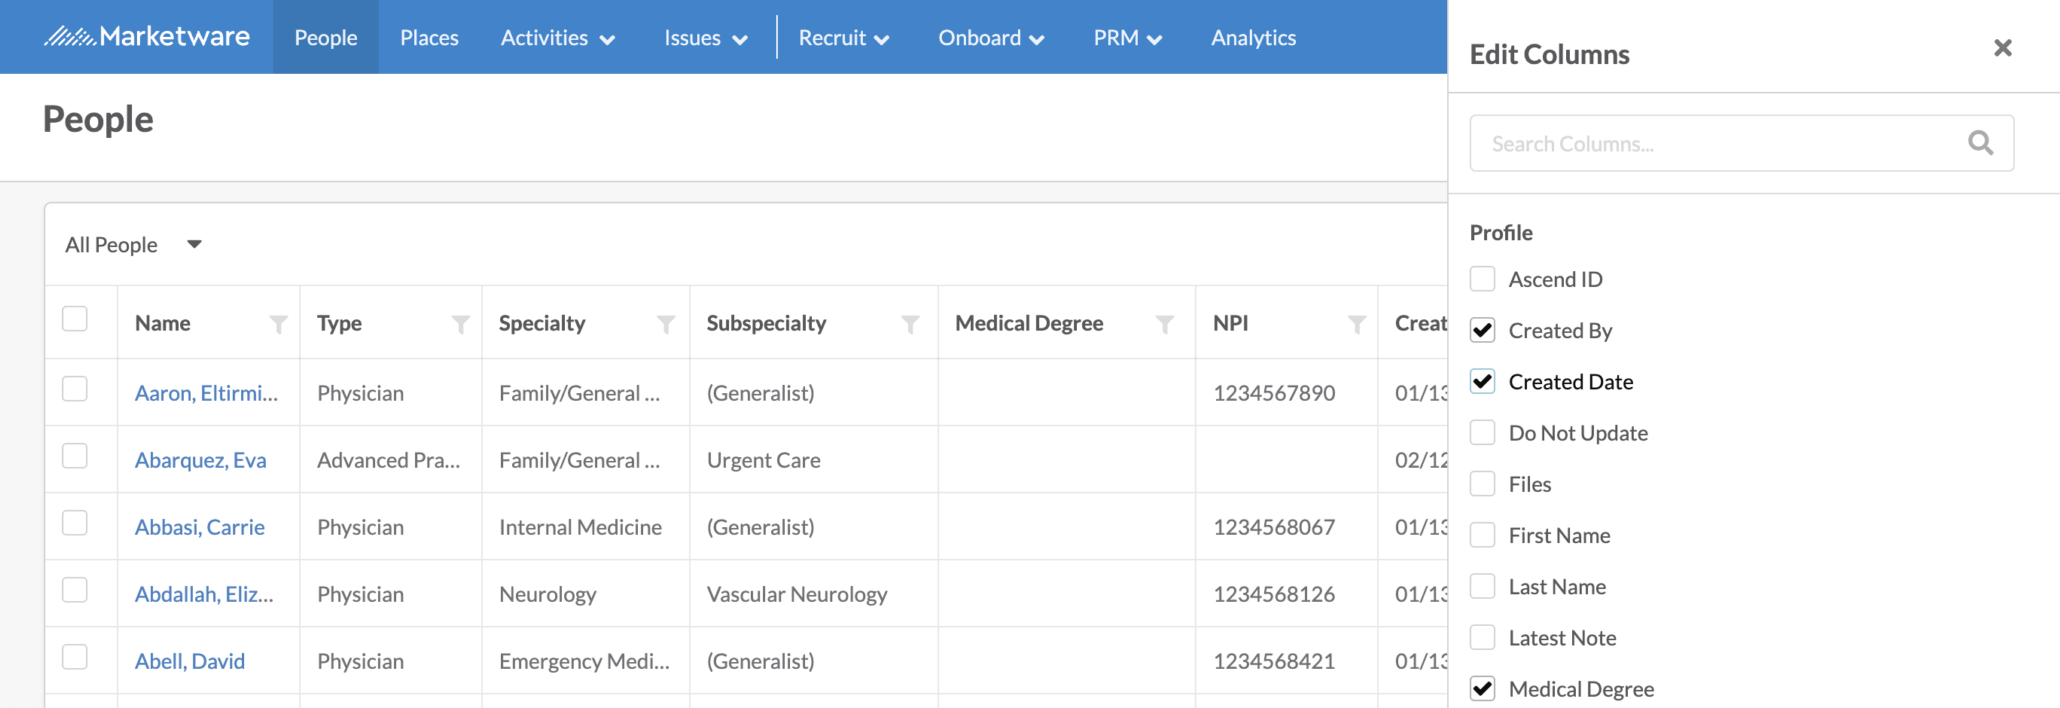Sort by the Subspecialty column header
2060x708 pixels.
tap(766, 323)
